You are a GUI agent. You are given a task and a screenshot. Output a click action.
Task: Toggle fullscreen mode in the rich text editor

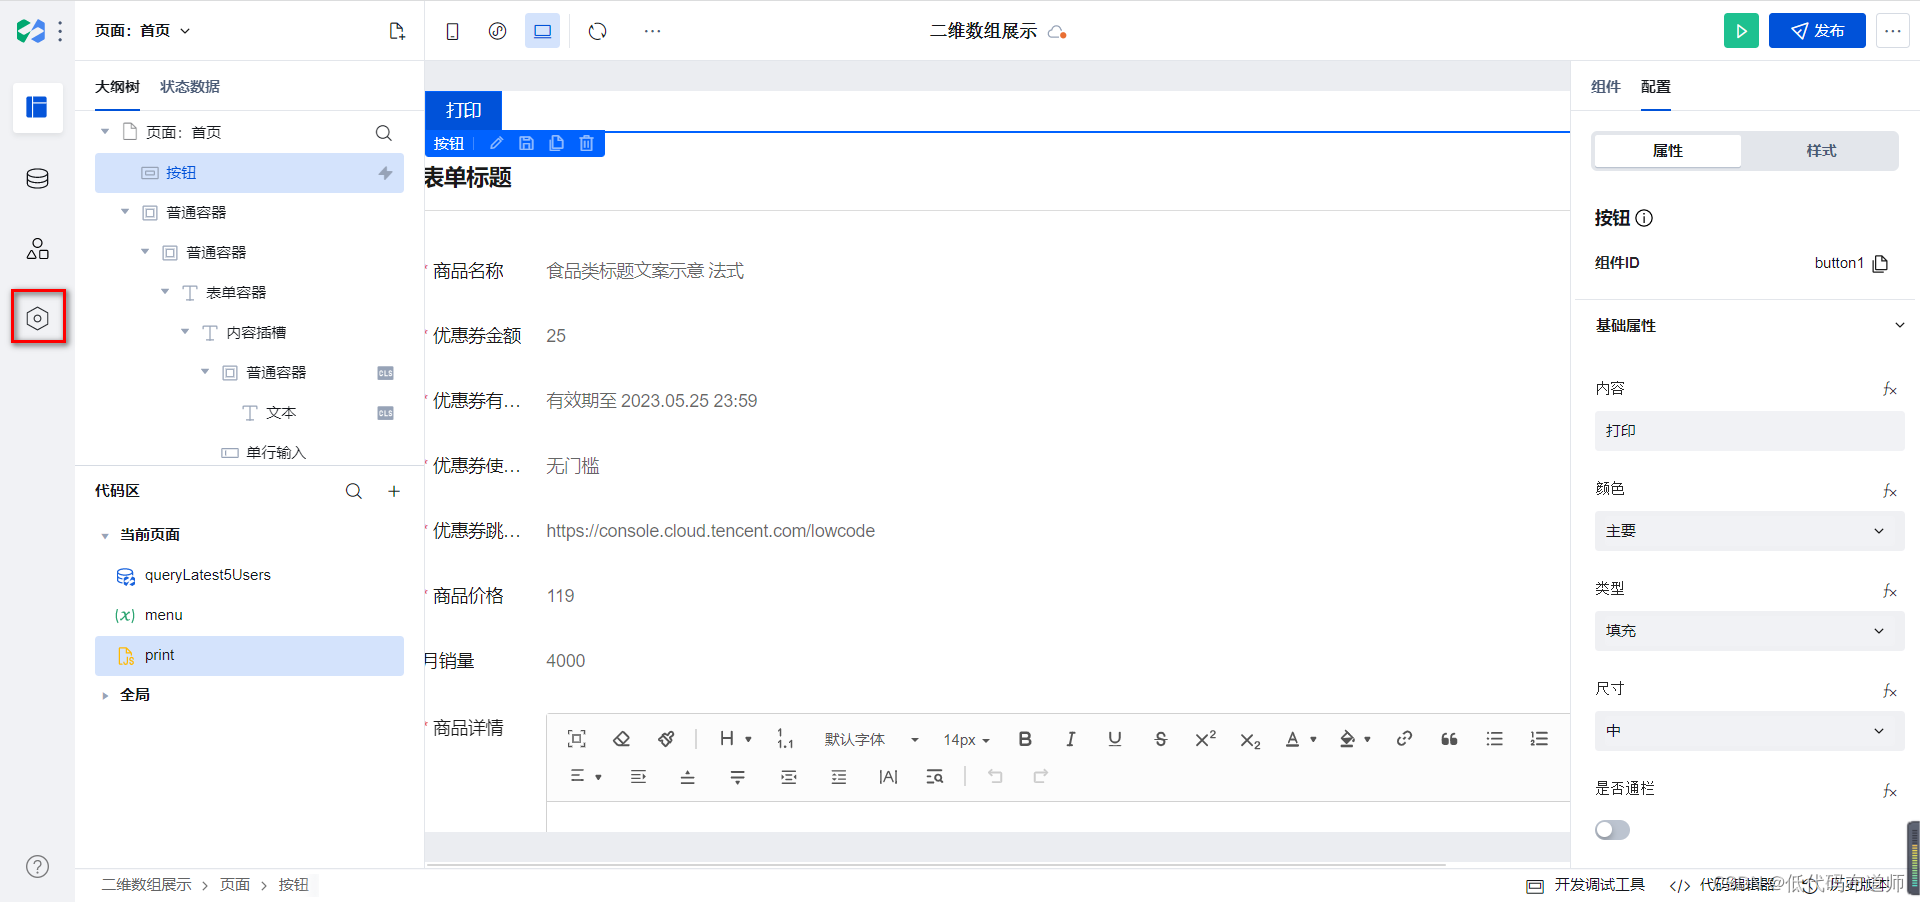click(576, 739)
